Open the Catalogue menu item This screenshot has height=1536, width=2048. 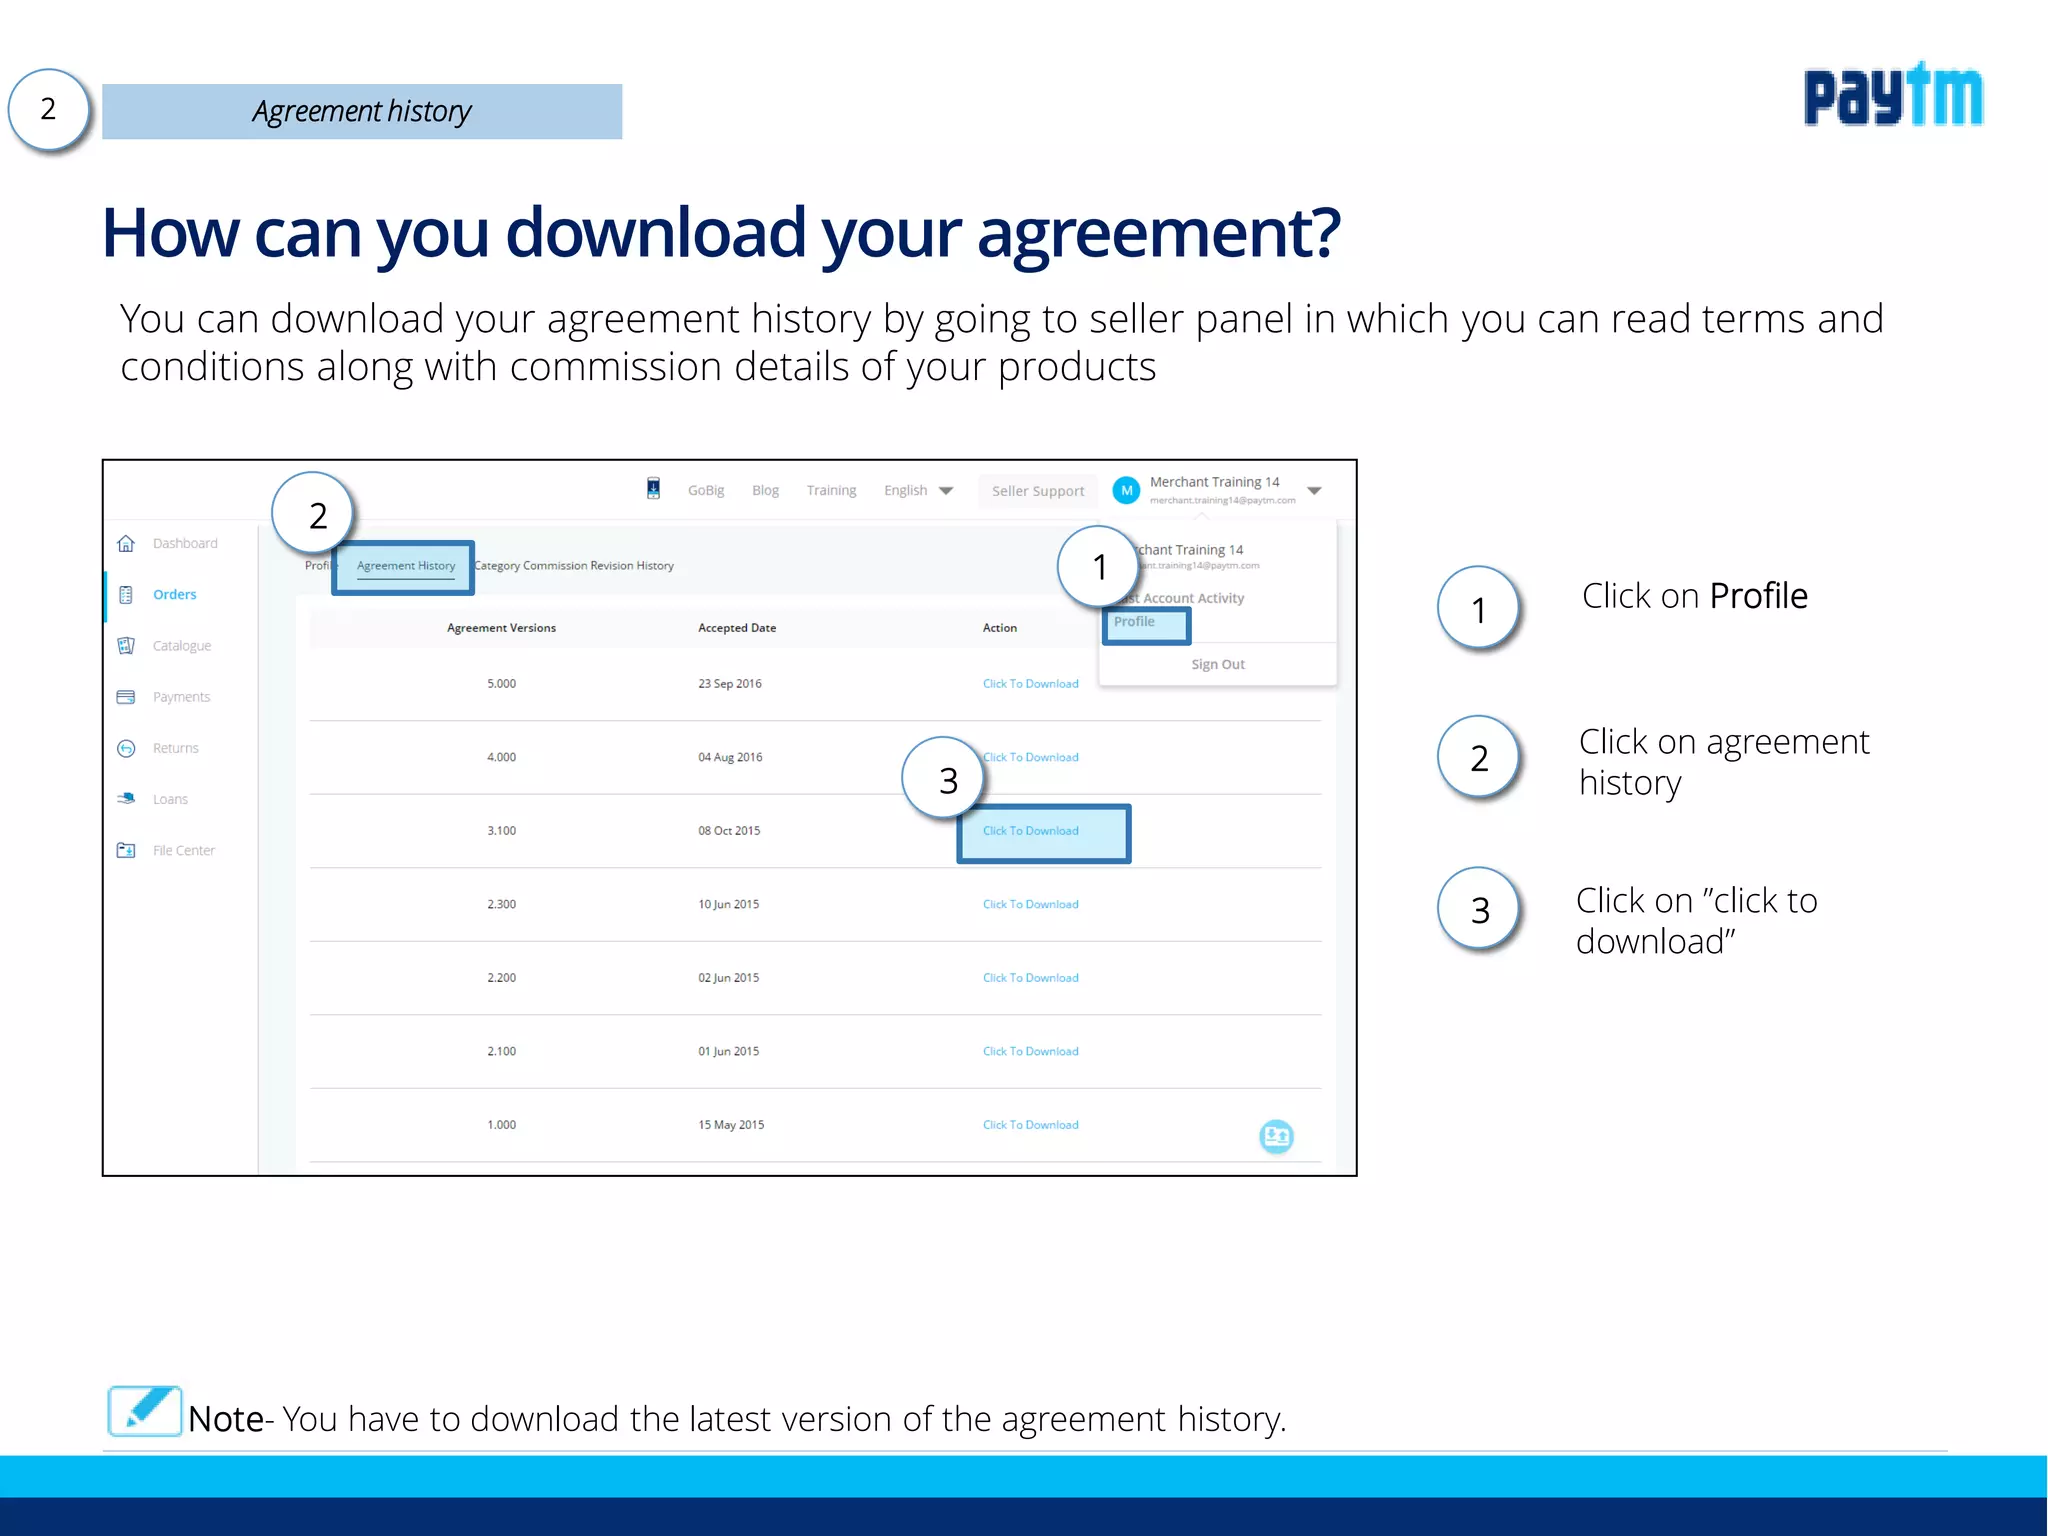[x=182, y=645]
